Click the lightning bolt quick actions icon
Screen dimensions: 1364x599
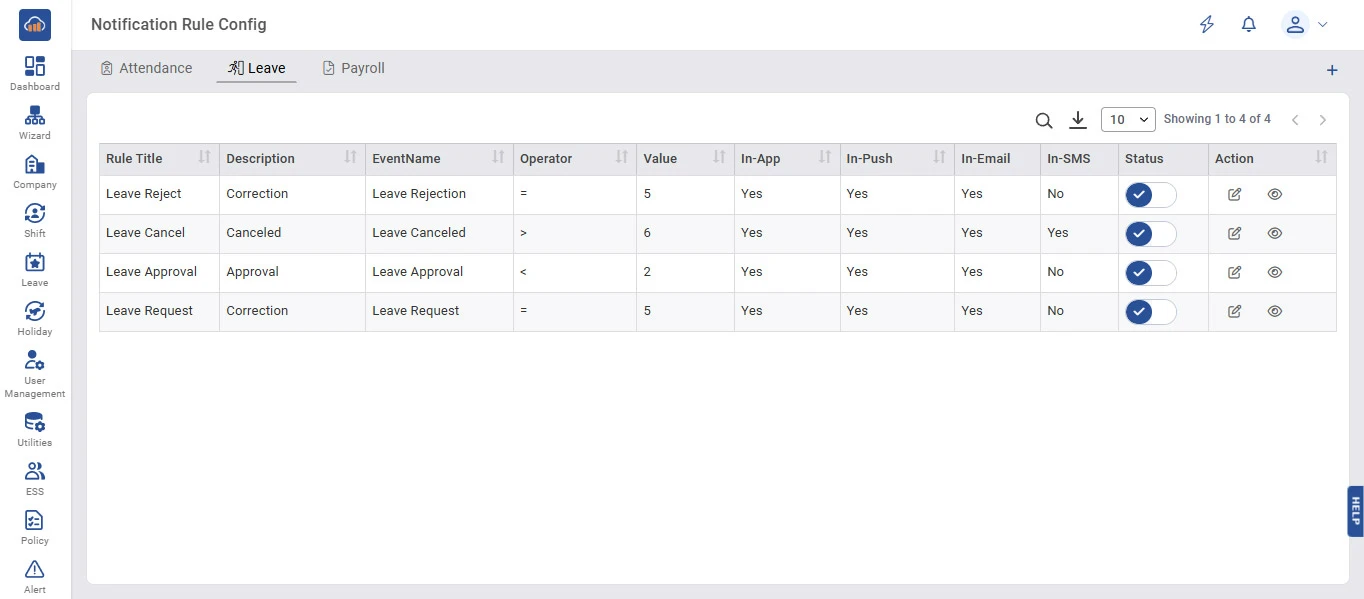click(1207, 25)
